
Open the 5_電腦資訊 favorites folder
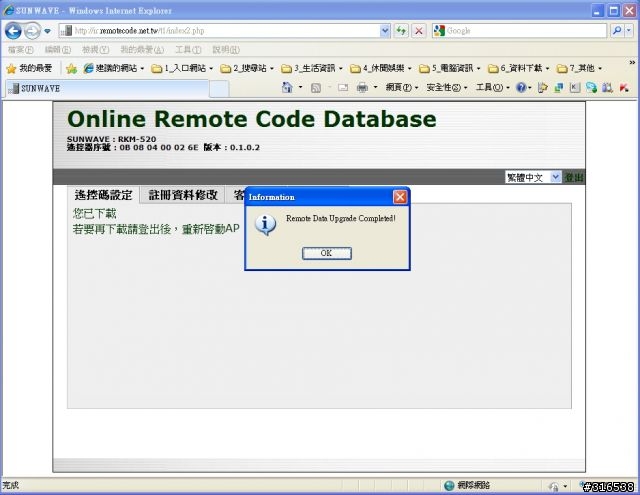tap(450, 68)
